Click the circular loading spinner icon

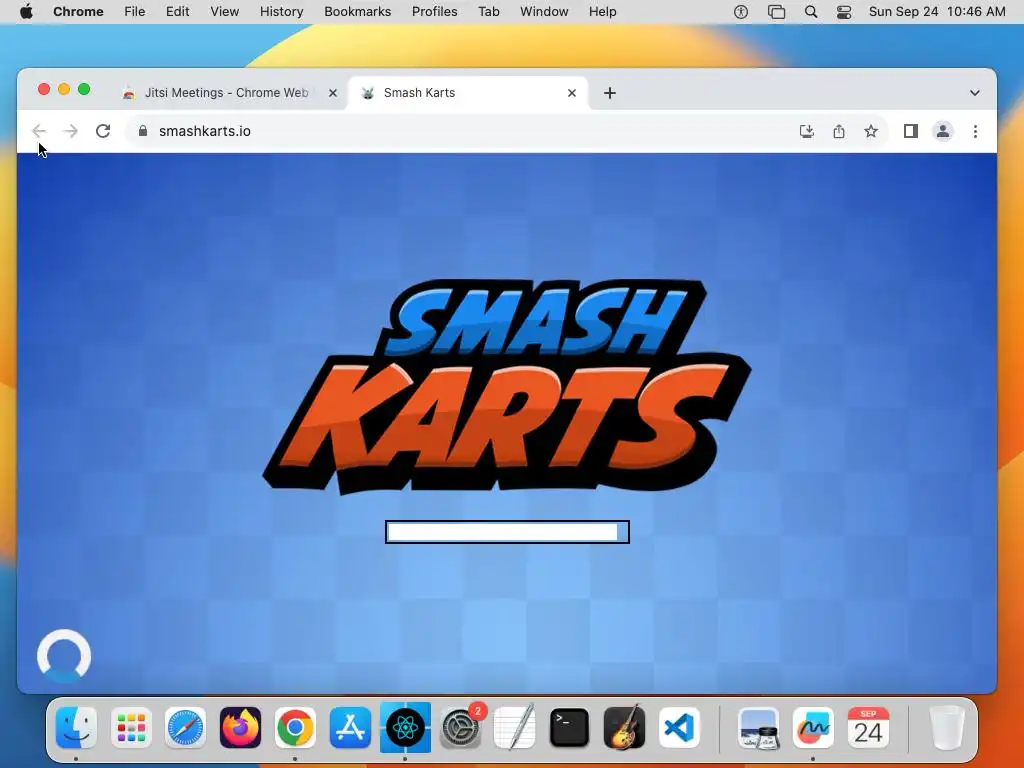[x=64, y=656]
